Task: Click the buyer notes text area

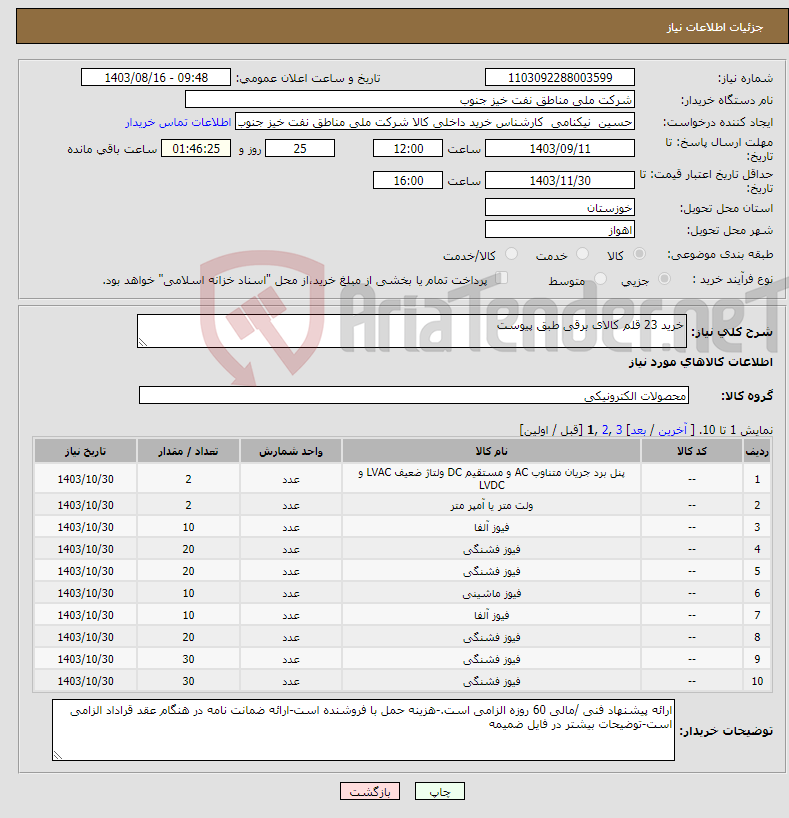Action: [363, 730]
